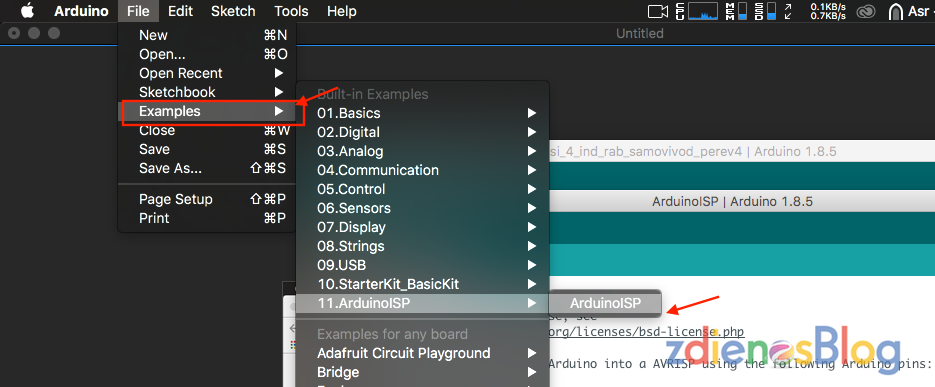Click the diagonal arrows menu bar icon
Screen dimensions: 935x387
pyautogui.click(x=788, y=11)
